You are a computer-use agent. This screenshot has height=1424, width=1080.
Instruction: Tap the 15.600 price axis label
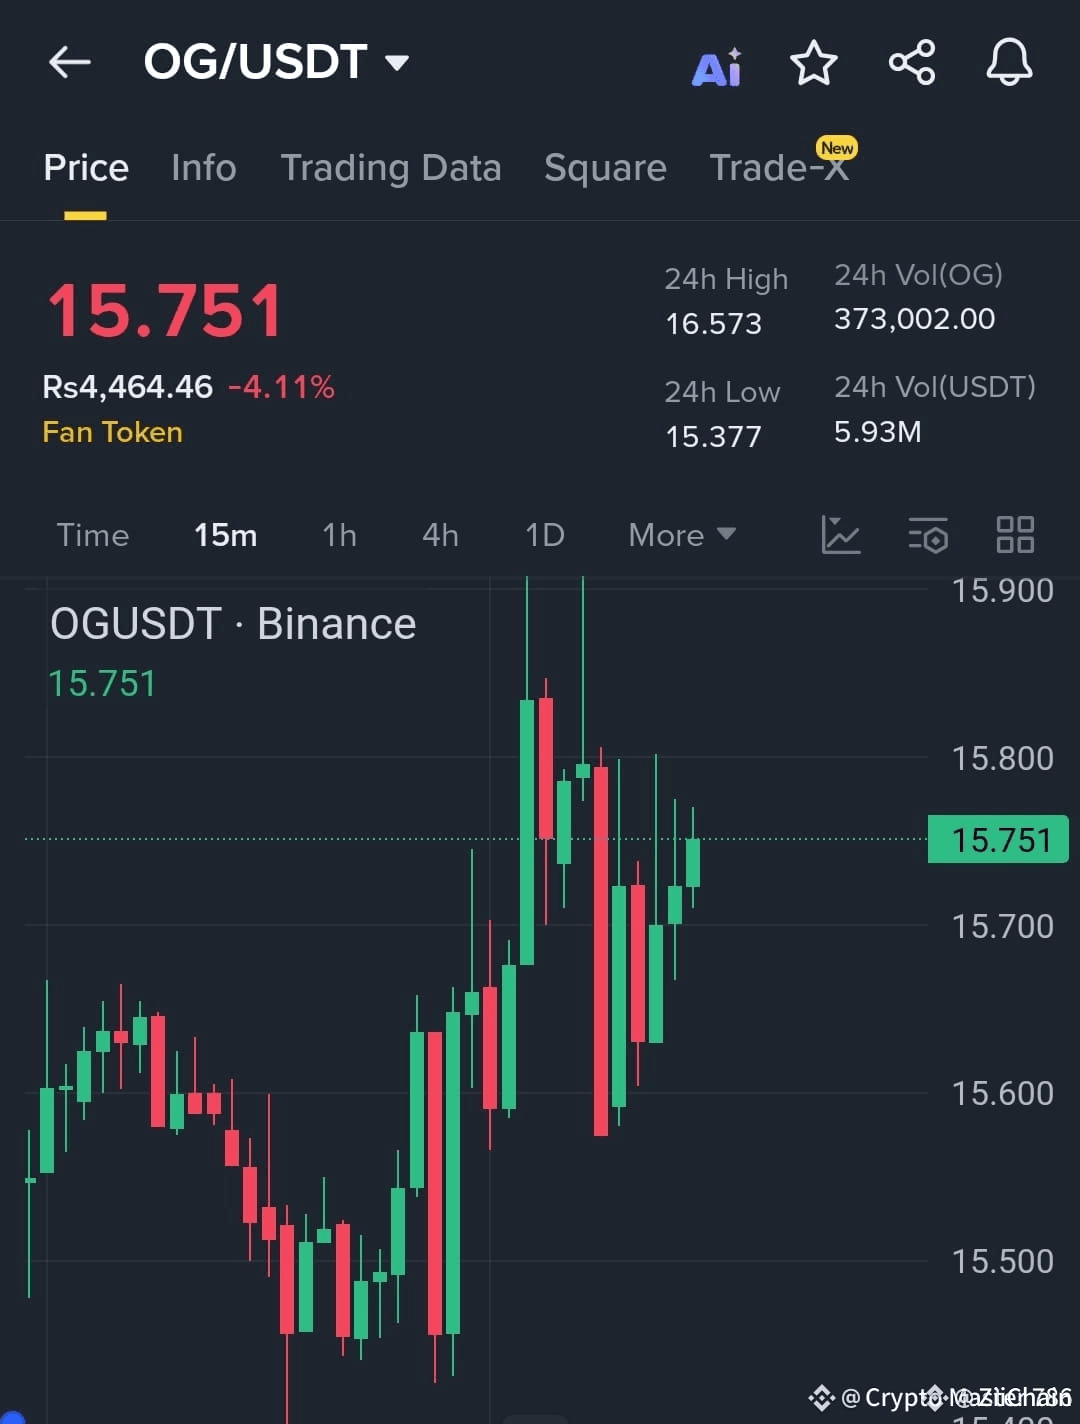pos(1002,1093)
